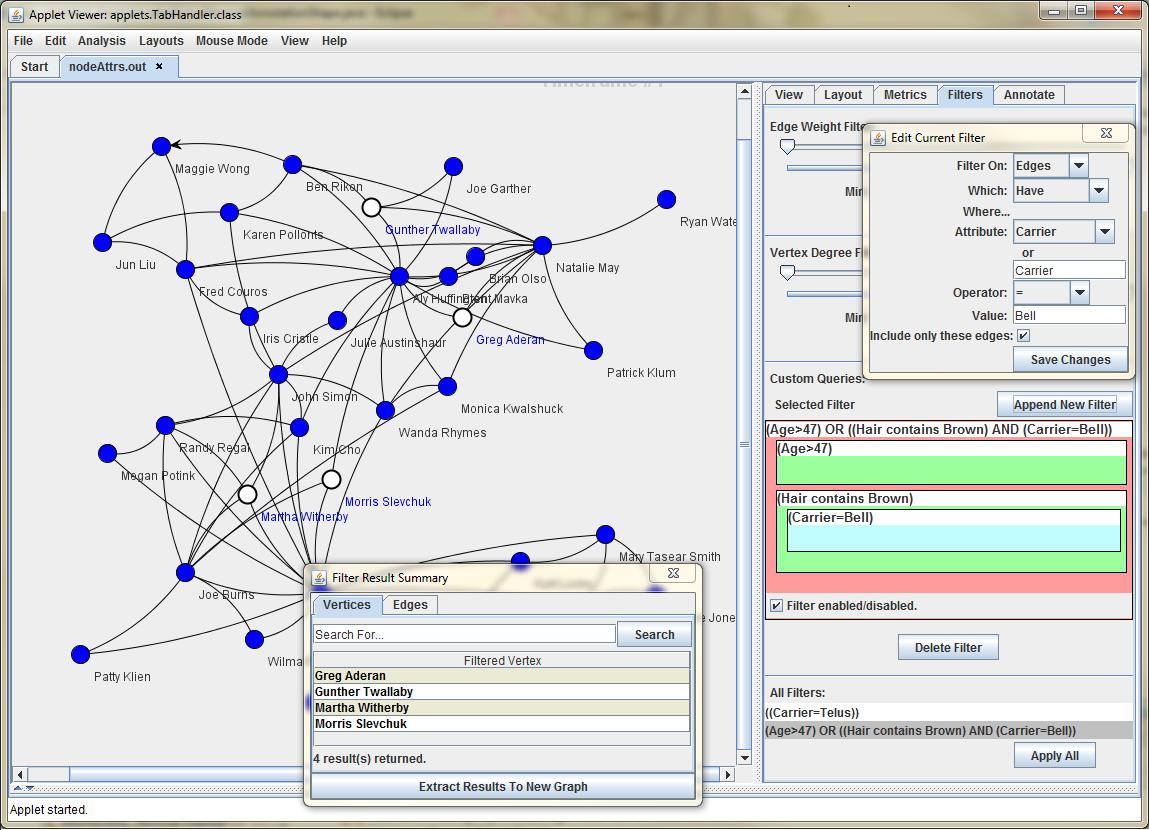Select Greg Aderan row in results
The image size is (1149, 830).
click(501, 675)
